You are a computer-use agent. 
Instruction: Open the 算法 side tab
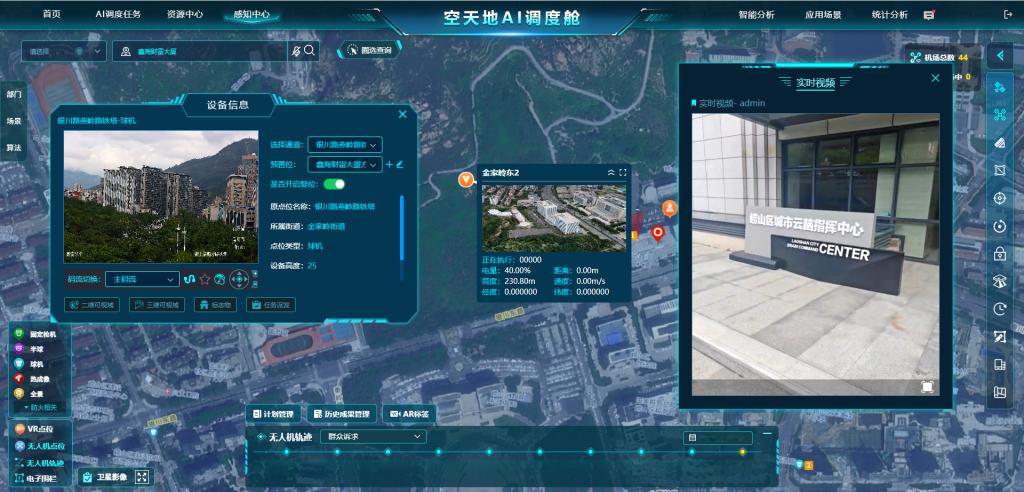tap(14, 147)
